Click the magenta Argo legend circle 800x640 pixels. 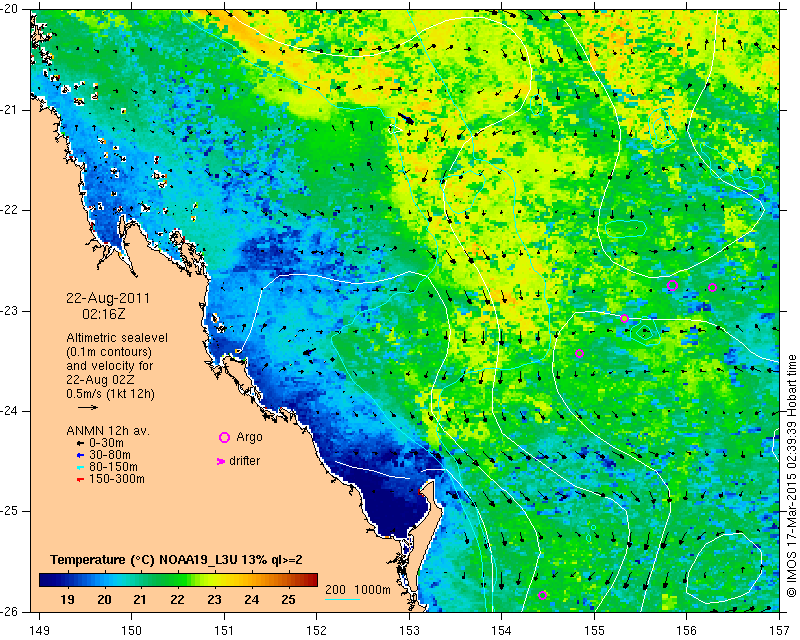[x=224, y=437]
